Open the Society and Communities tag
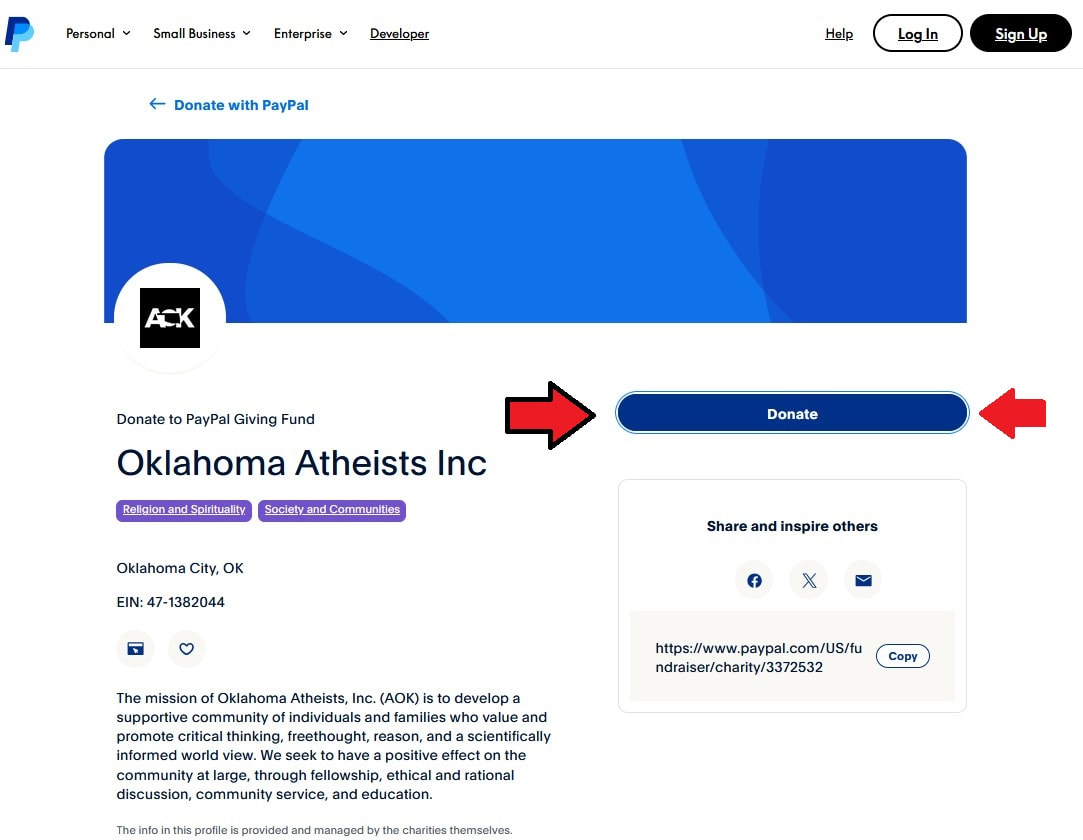This screenshot has width=1083, height=840. pyautogui.click(x=332, y=510)
